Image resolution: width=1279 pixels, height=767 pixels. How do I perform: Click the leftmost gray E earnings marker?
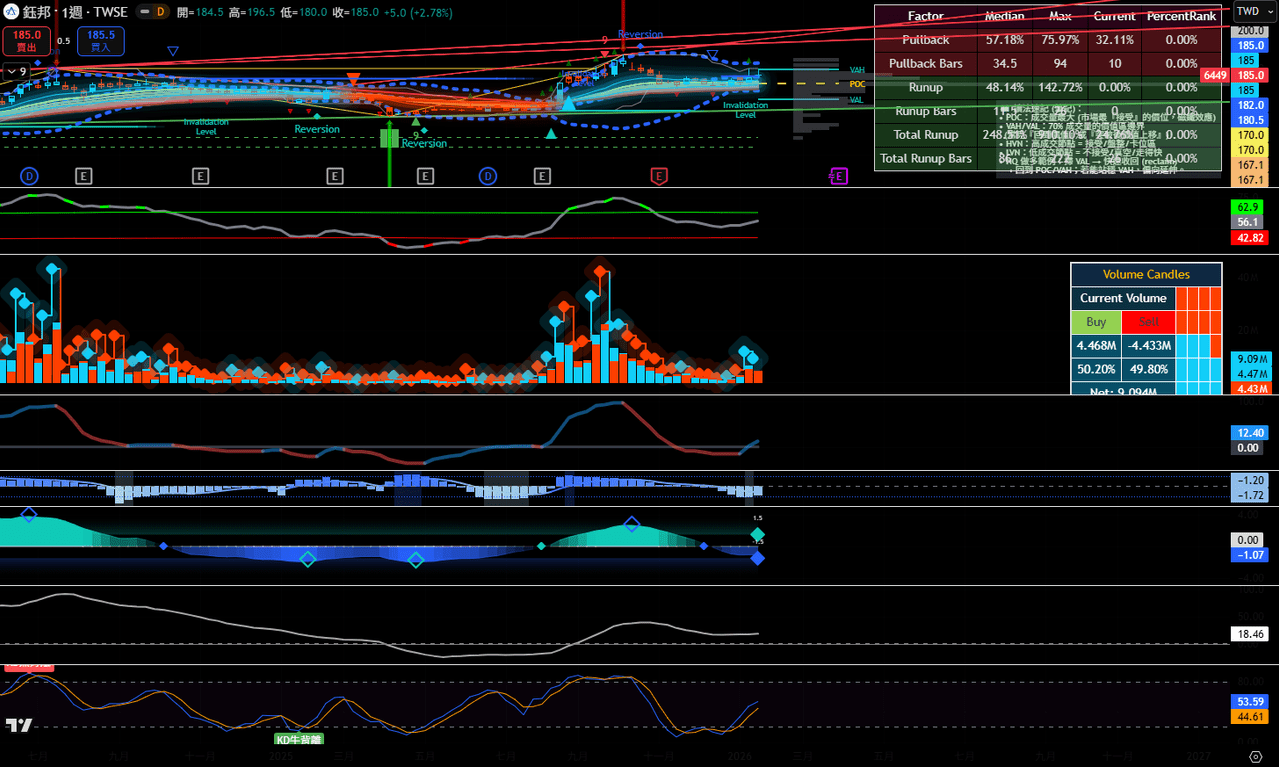click(x=84, y=177)
